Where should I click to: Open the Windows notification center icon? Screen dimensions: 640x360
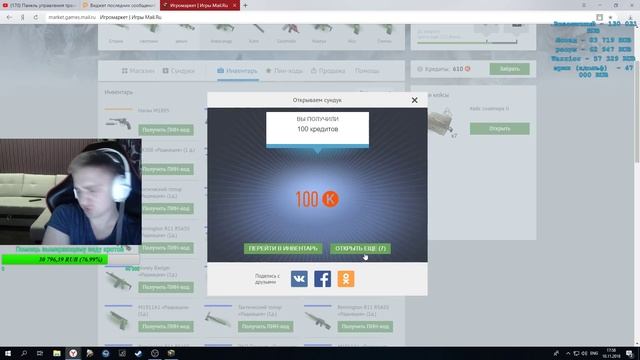coord(630,353)
